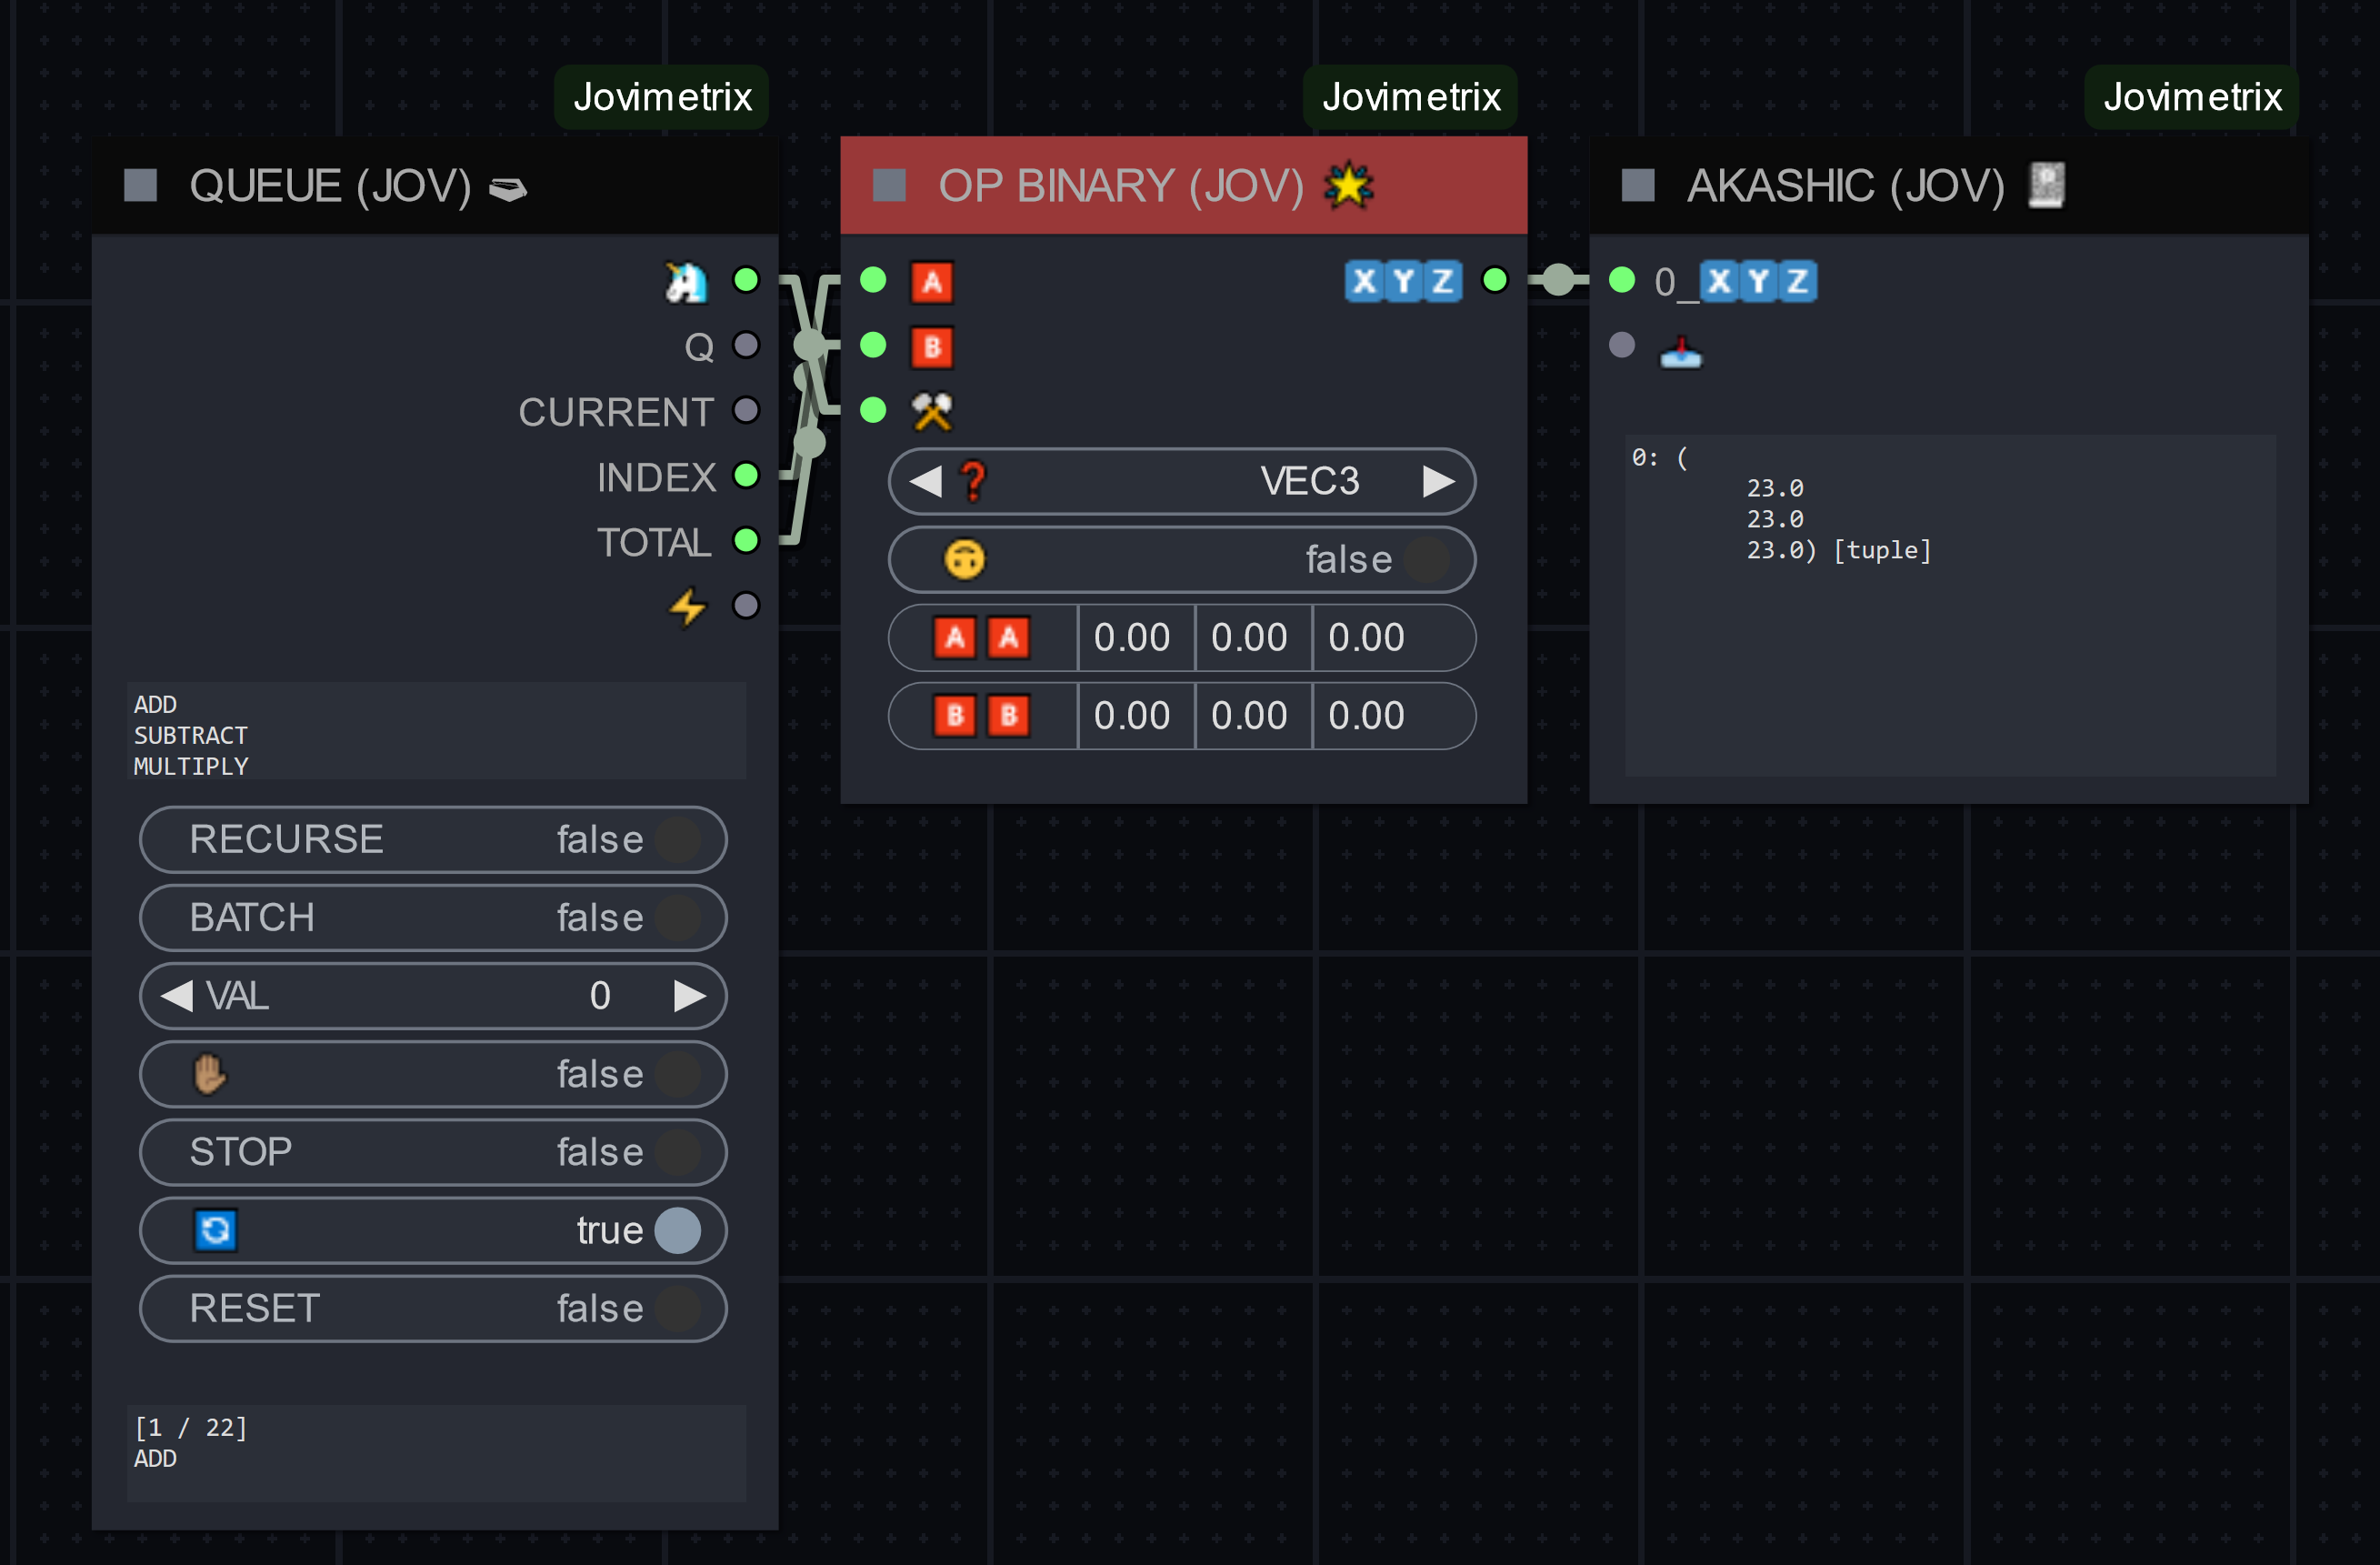
Task: Click the red A input socket icon
Action: (x=931, y=282)
